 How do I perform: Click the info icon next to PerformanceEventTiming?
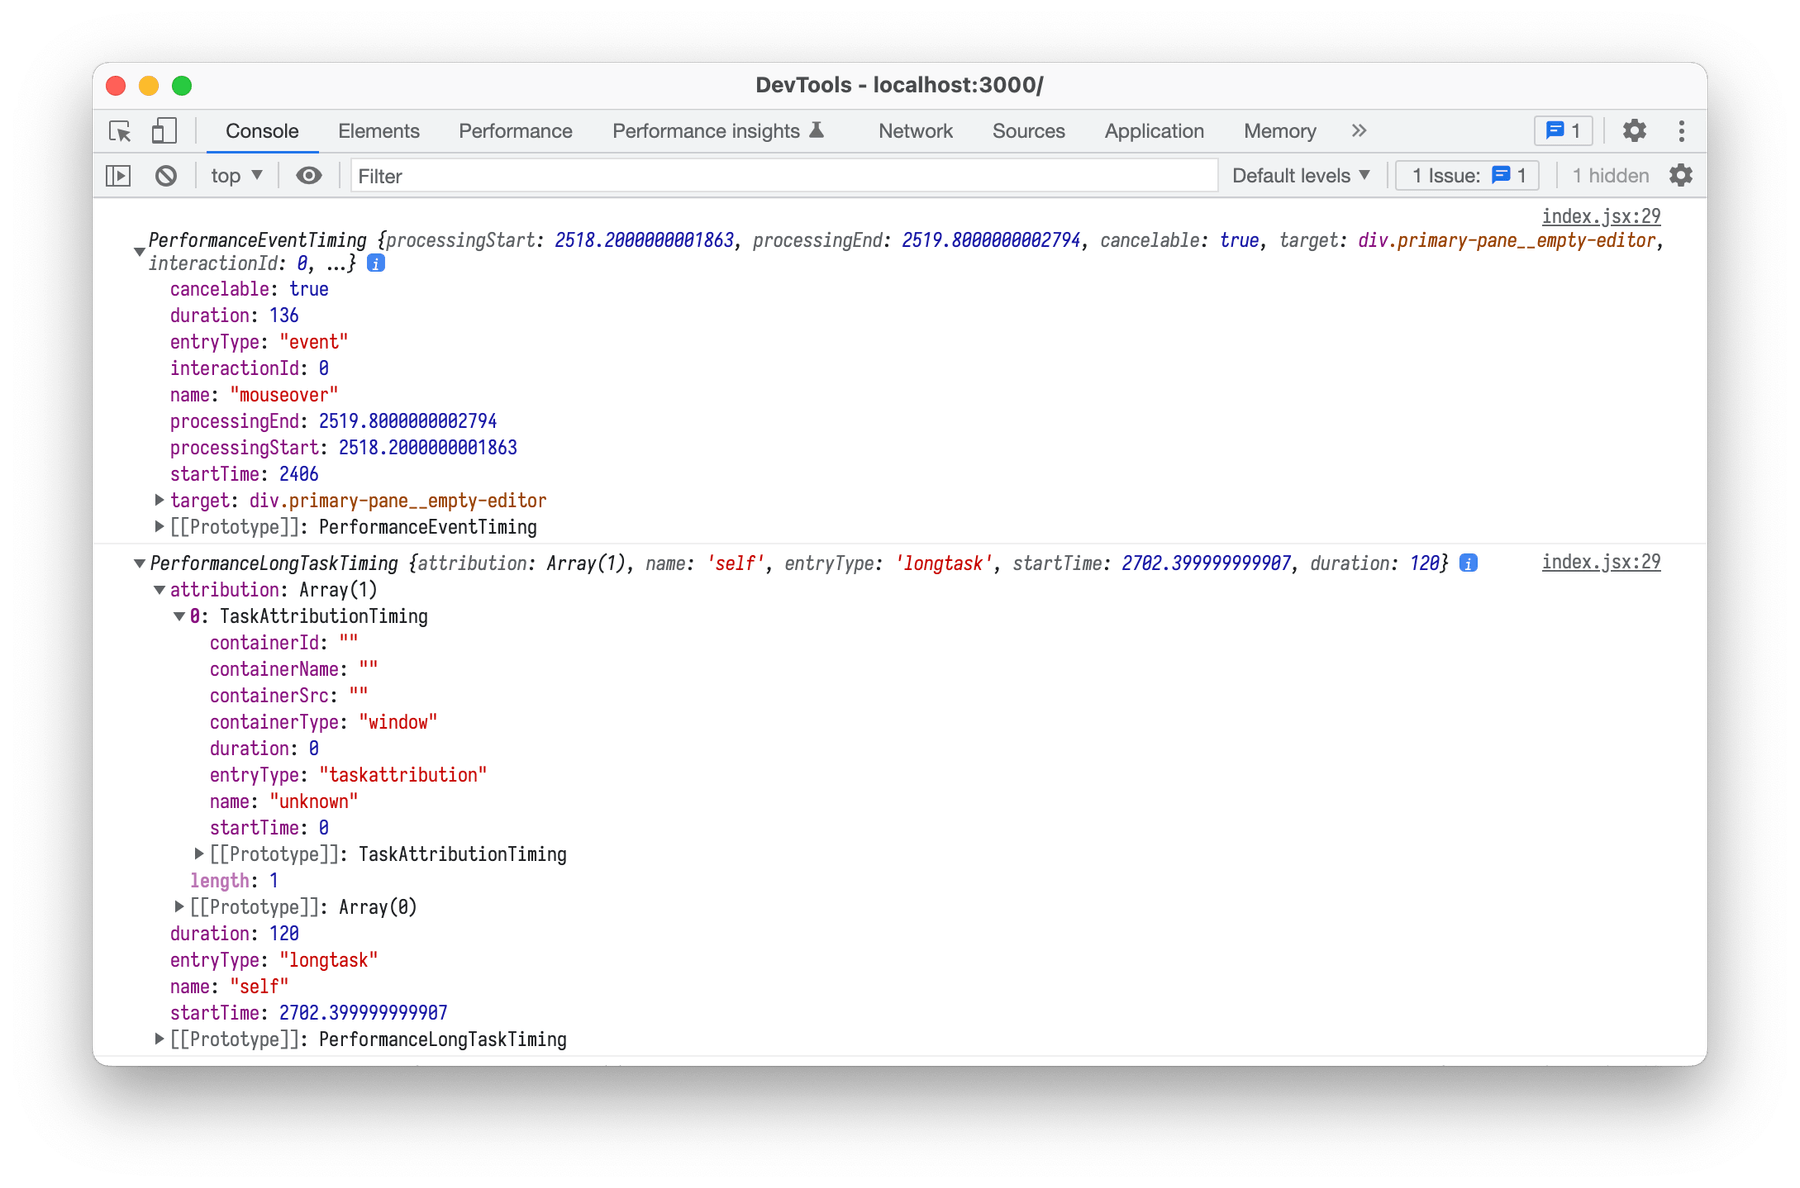(x=375, y=263)
